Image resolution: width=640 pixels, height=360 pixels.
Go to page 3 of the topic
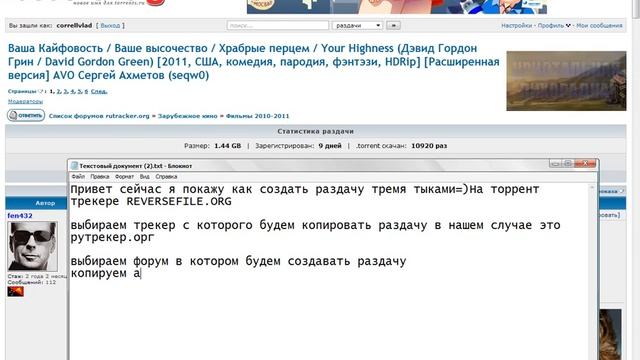(65, 91)
